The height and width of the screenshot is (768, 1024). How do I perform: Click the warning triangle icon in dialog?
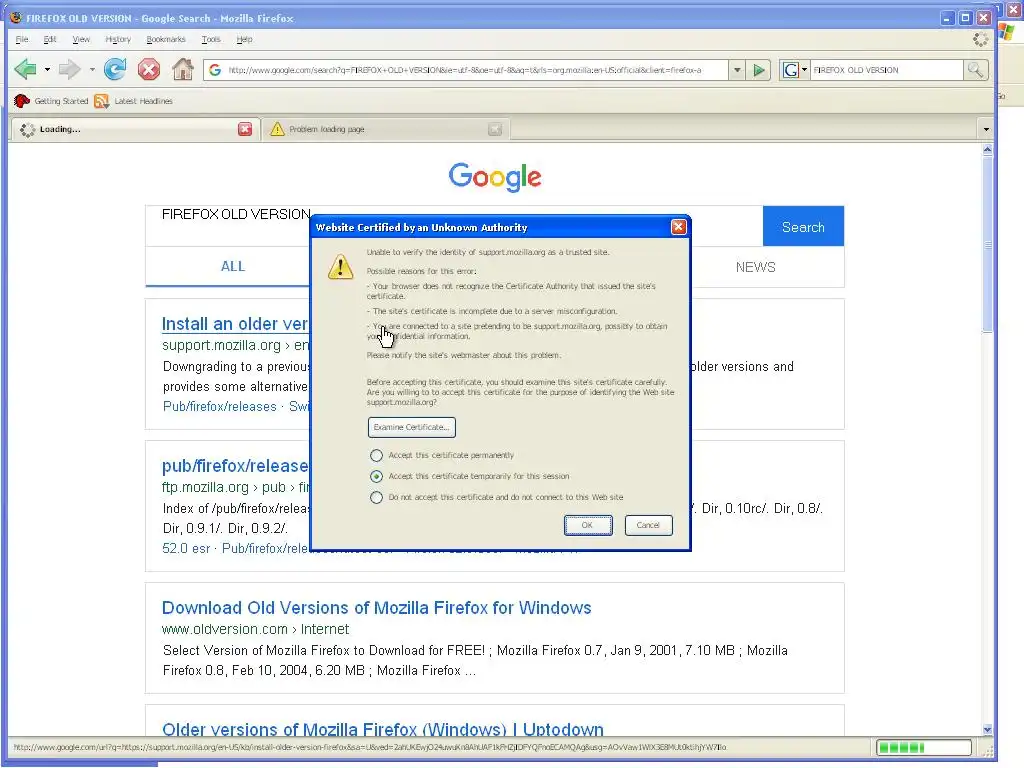pyautogui.click(x=340, y=266)
